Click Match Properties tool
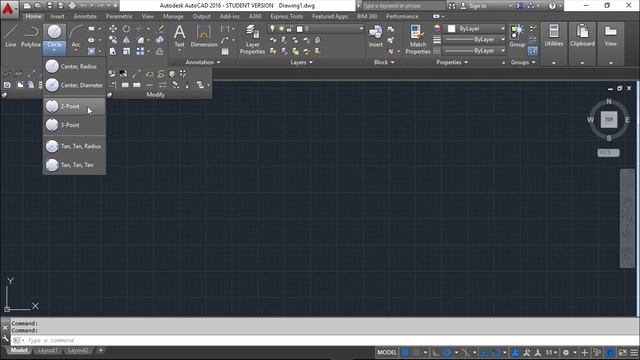Viewport: 640px width, 360px height. click(418, 39)
